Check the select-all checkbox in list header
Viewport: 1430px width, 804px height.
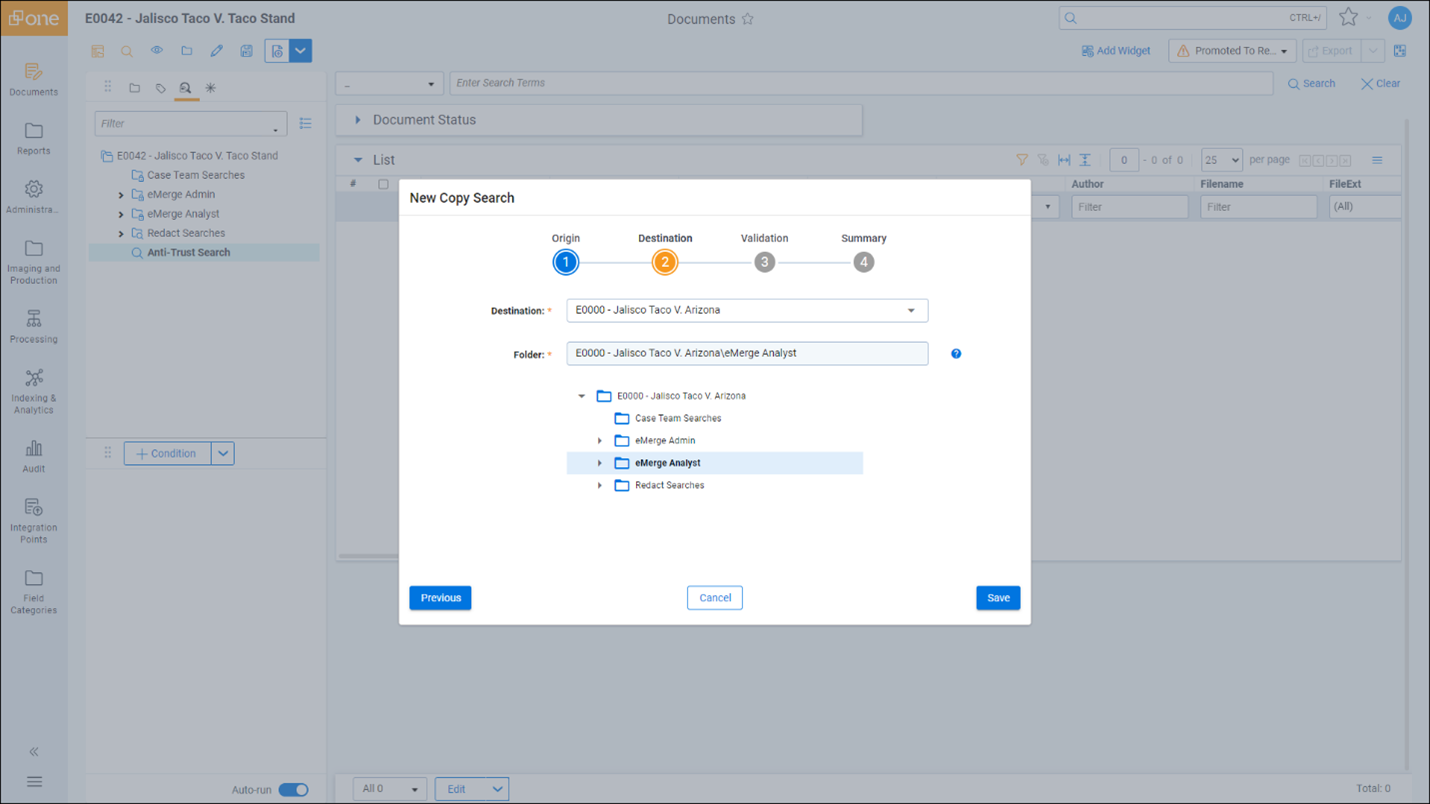pyautogui.click(x=383, y=184)
